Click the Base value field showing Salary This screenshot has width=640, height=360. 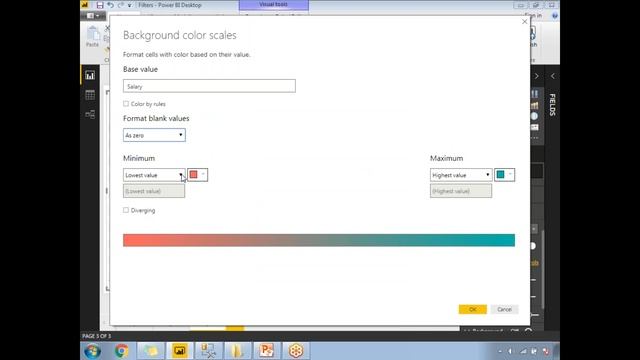tap(209, 86)
